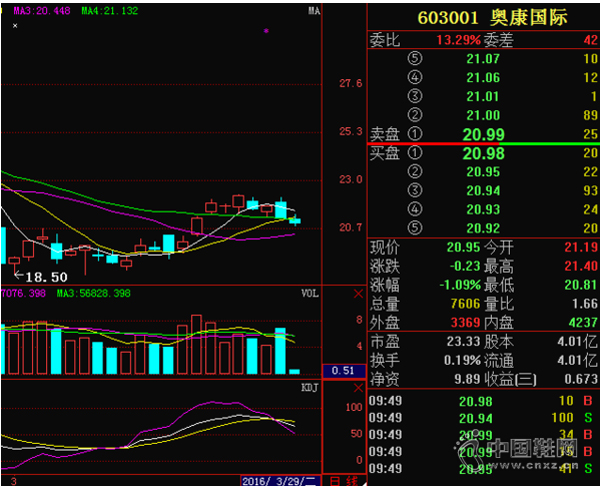The width and height of the screenshot is (600, 486).
Task: Click sell level 5 price 21.07
Action: (x=483, y=58)
